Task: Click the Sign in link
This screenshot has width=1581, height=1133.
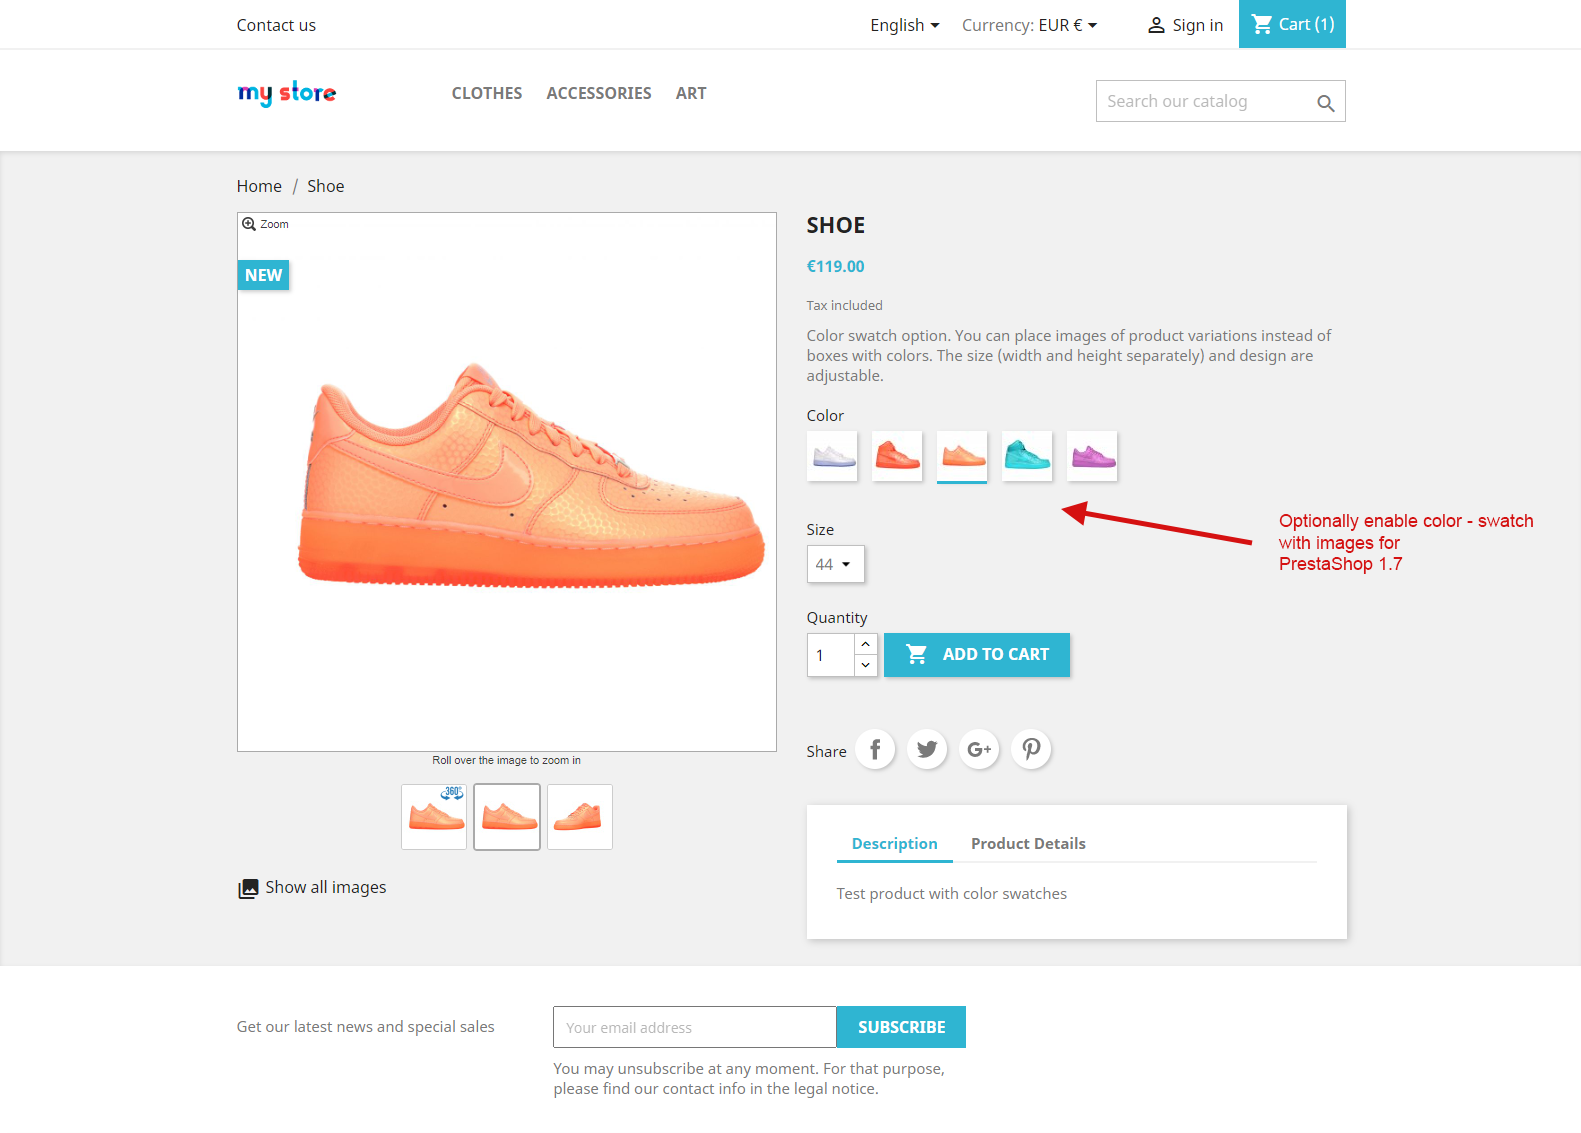Action: 1197,25
